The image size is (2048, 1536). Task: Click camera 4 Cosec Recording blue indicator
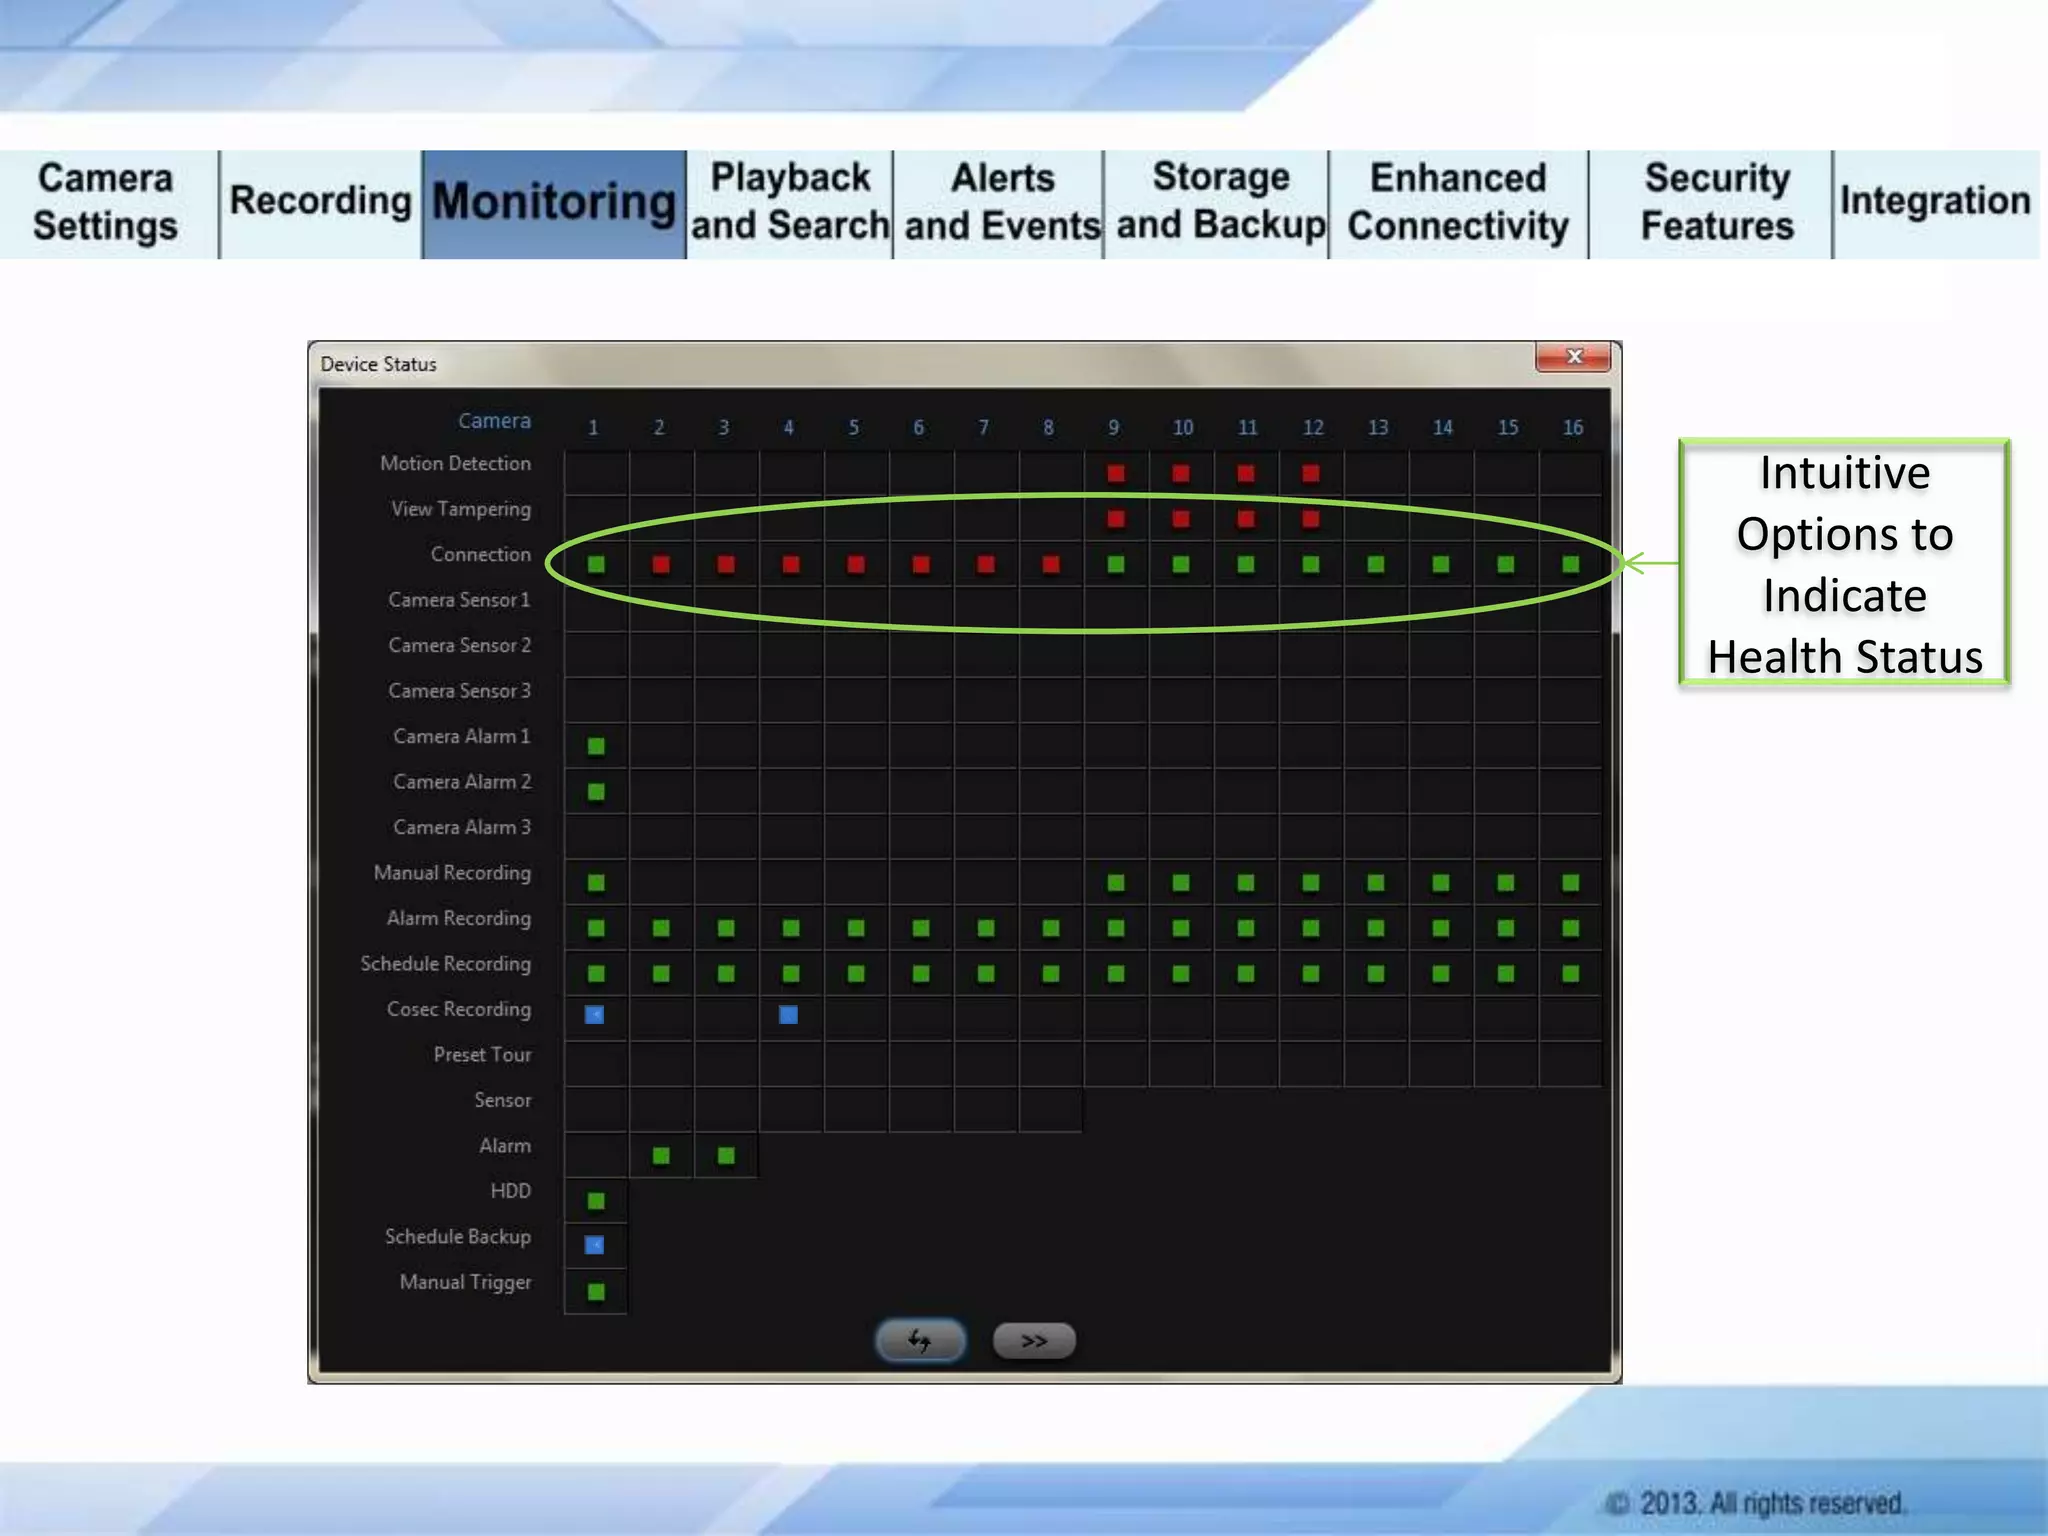point(788,1015)
